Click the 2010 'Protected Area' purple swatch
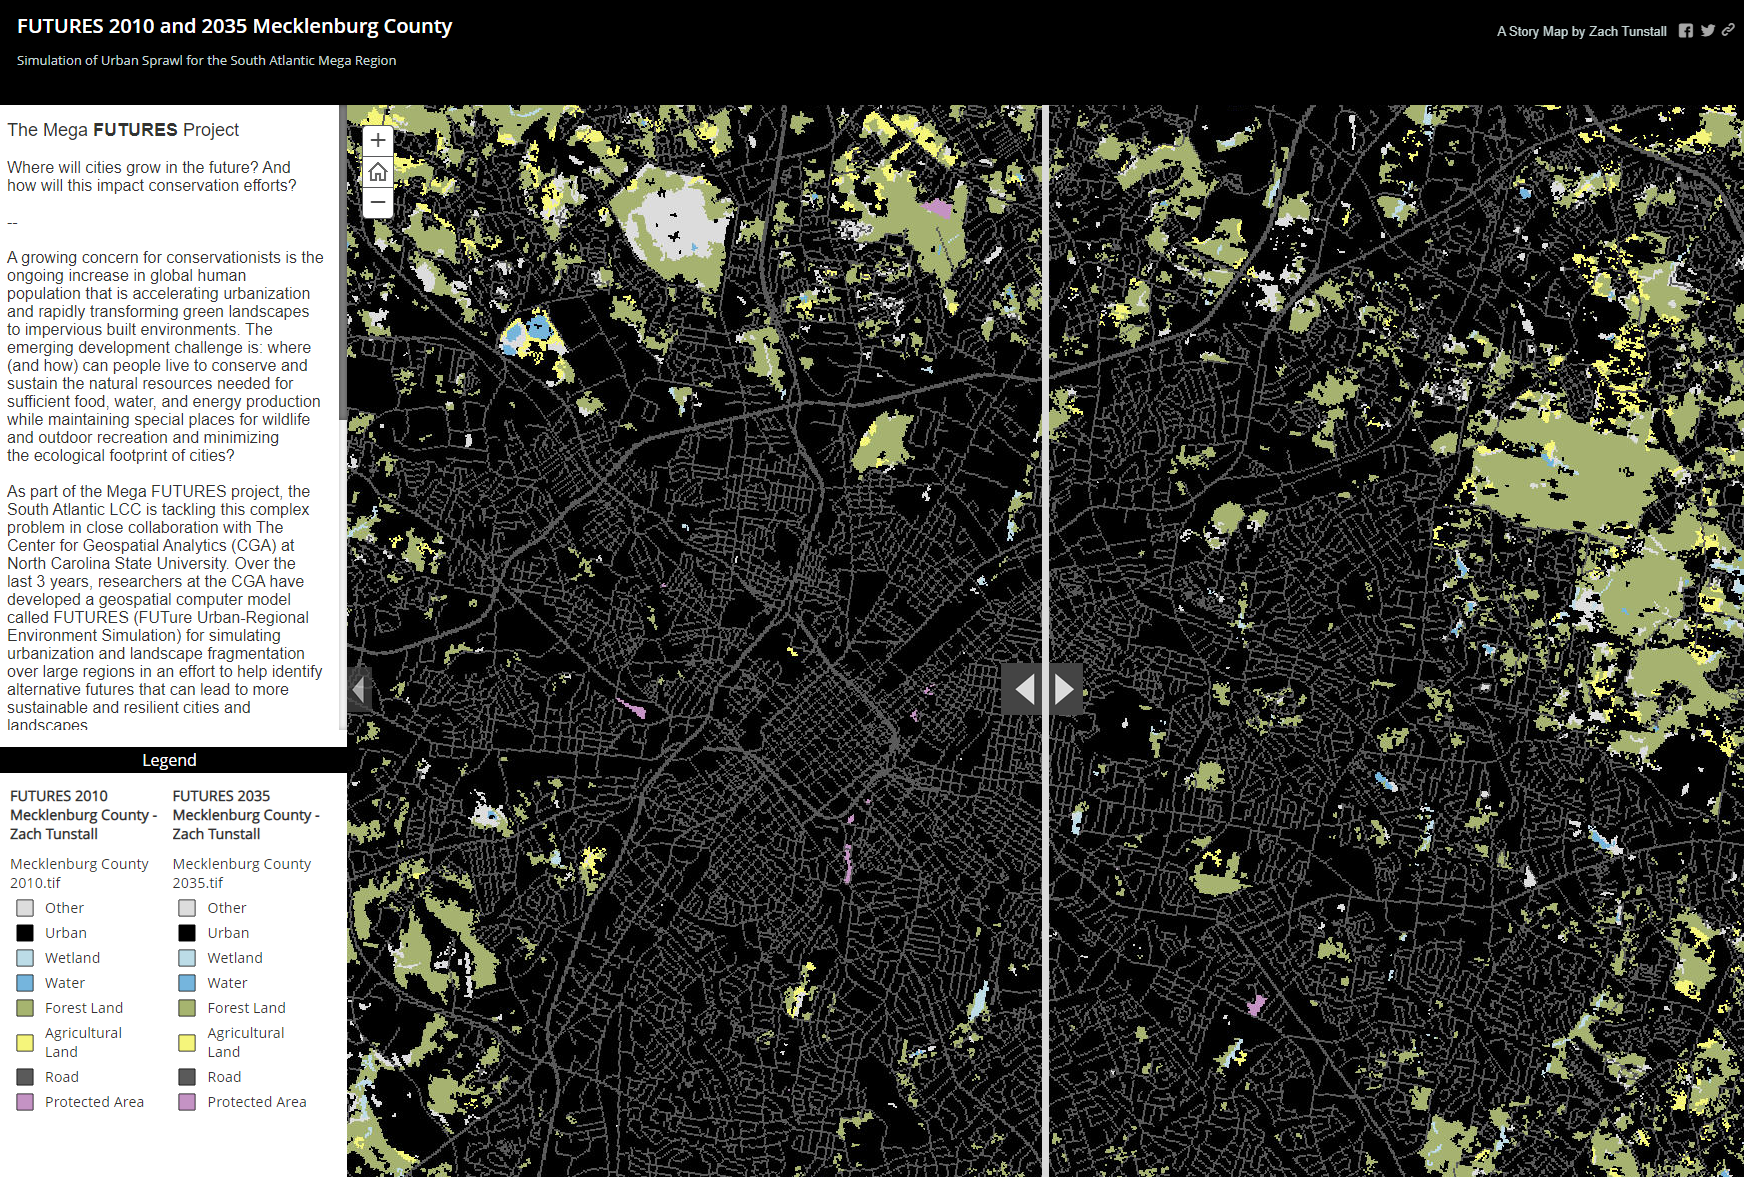Viewport: 1744px width, 1177px height. point(25,1102)
